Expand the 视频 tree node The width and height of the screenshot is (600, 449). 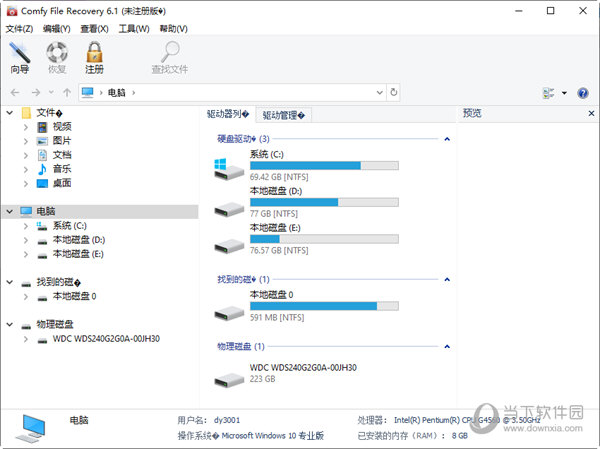click(x=26, y=127)
